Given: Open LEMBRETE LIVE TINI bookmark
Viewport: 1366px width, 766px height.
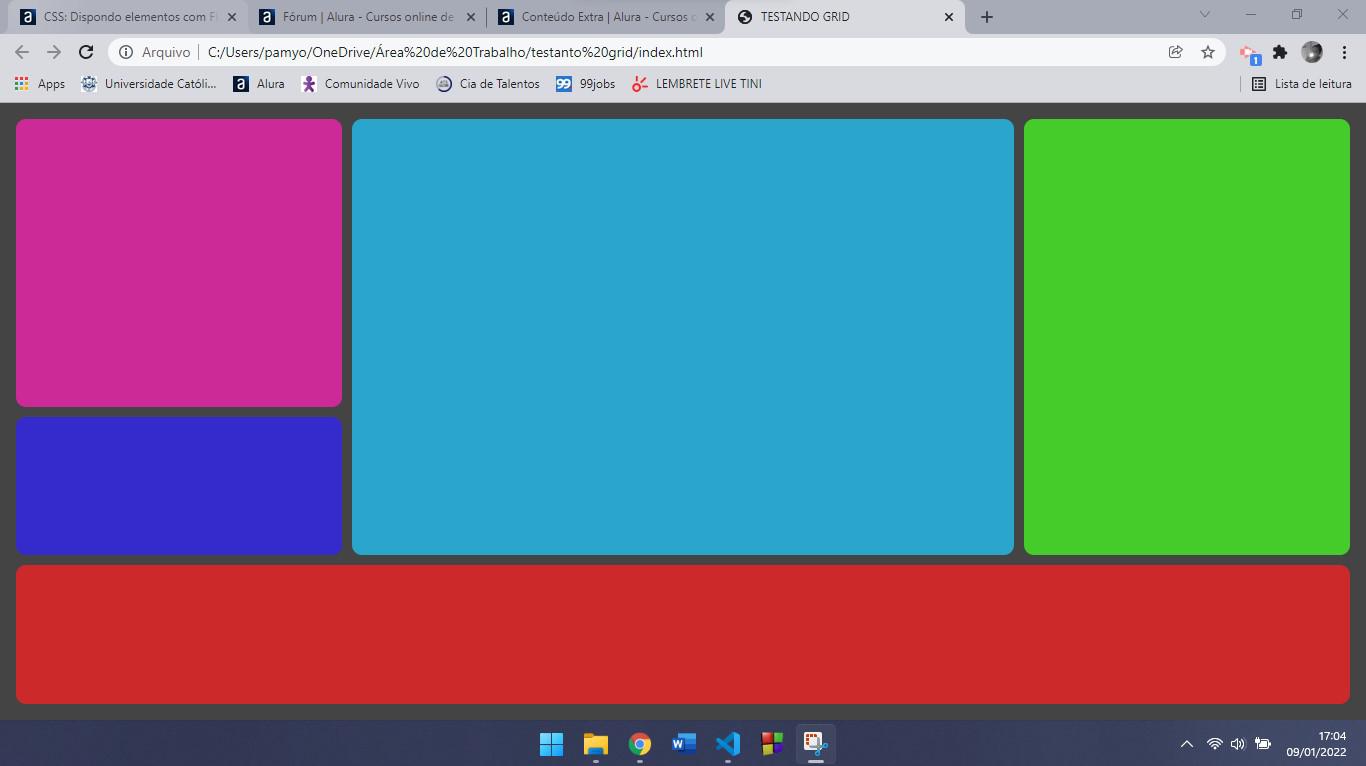Looking at the screenshot, I should (697, 84).
